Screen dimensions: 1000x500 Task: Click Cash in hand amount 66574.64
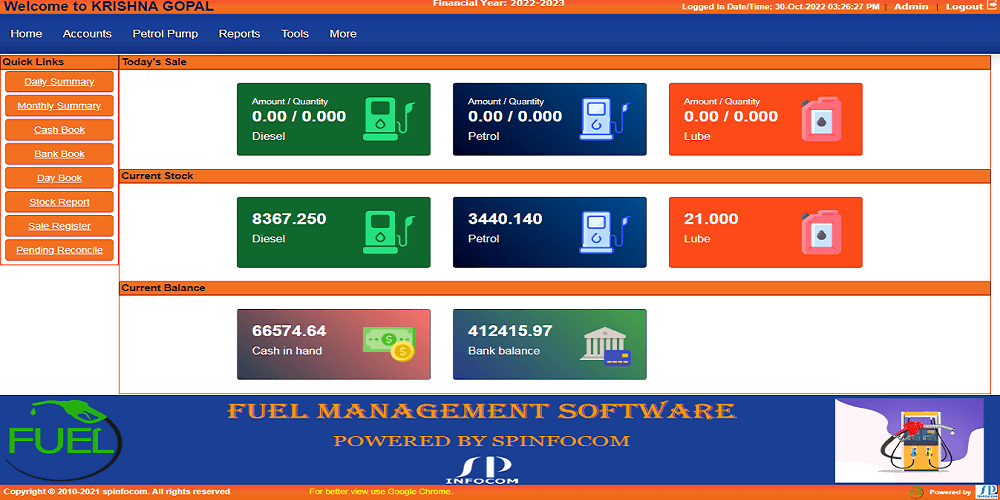(289, 331)
